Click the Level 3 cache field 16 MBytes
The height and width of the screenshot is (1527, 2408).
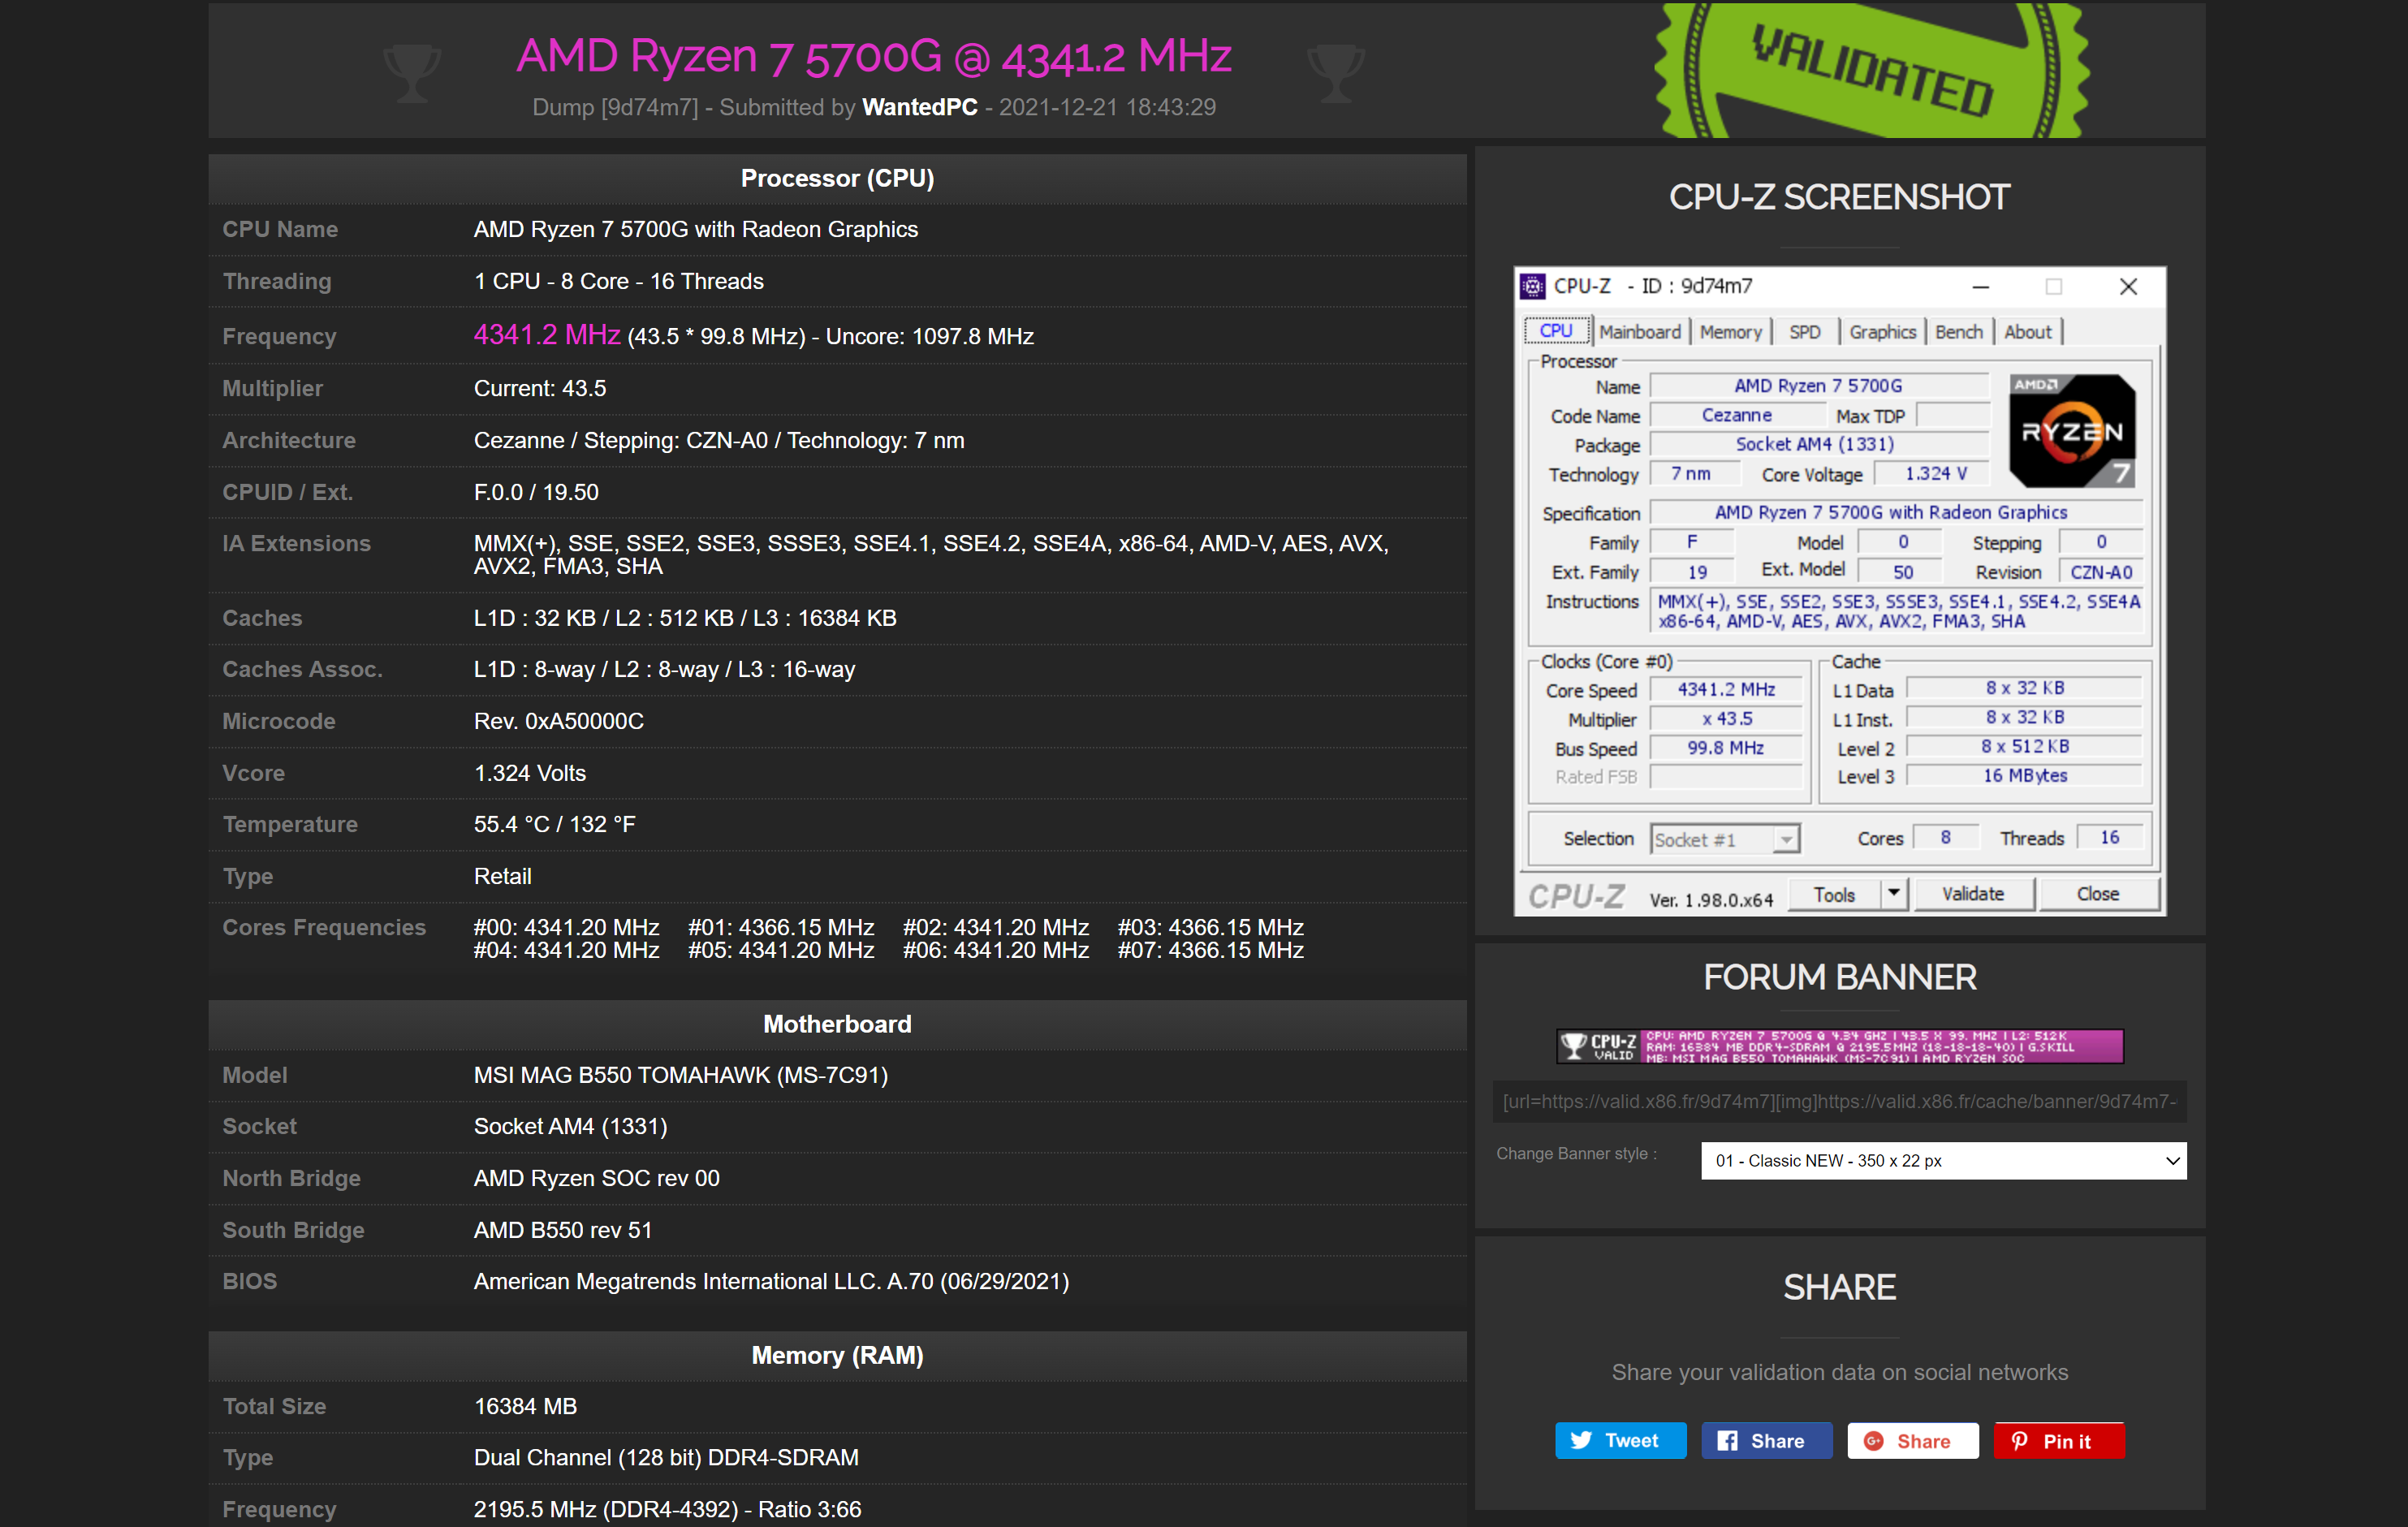point(2024,776)
